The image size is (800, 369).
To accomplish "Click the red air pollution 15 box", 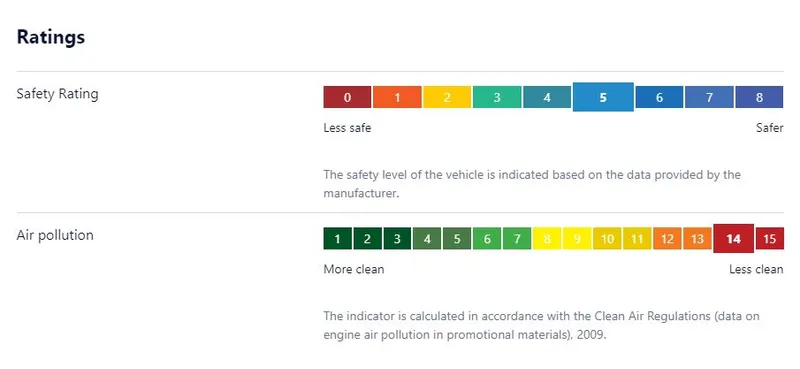I will (769, 238).
